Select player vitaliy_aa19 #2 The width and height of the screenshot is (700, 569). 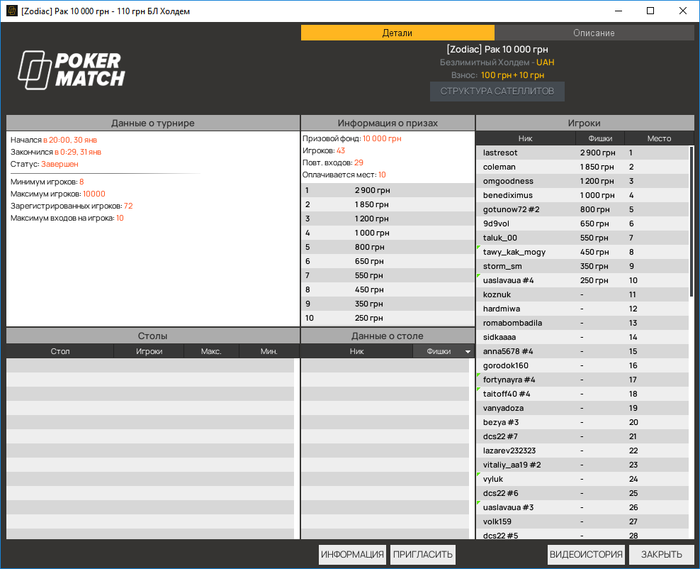click(582, 465)
